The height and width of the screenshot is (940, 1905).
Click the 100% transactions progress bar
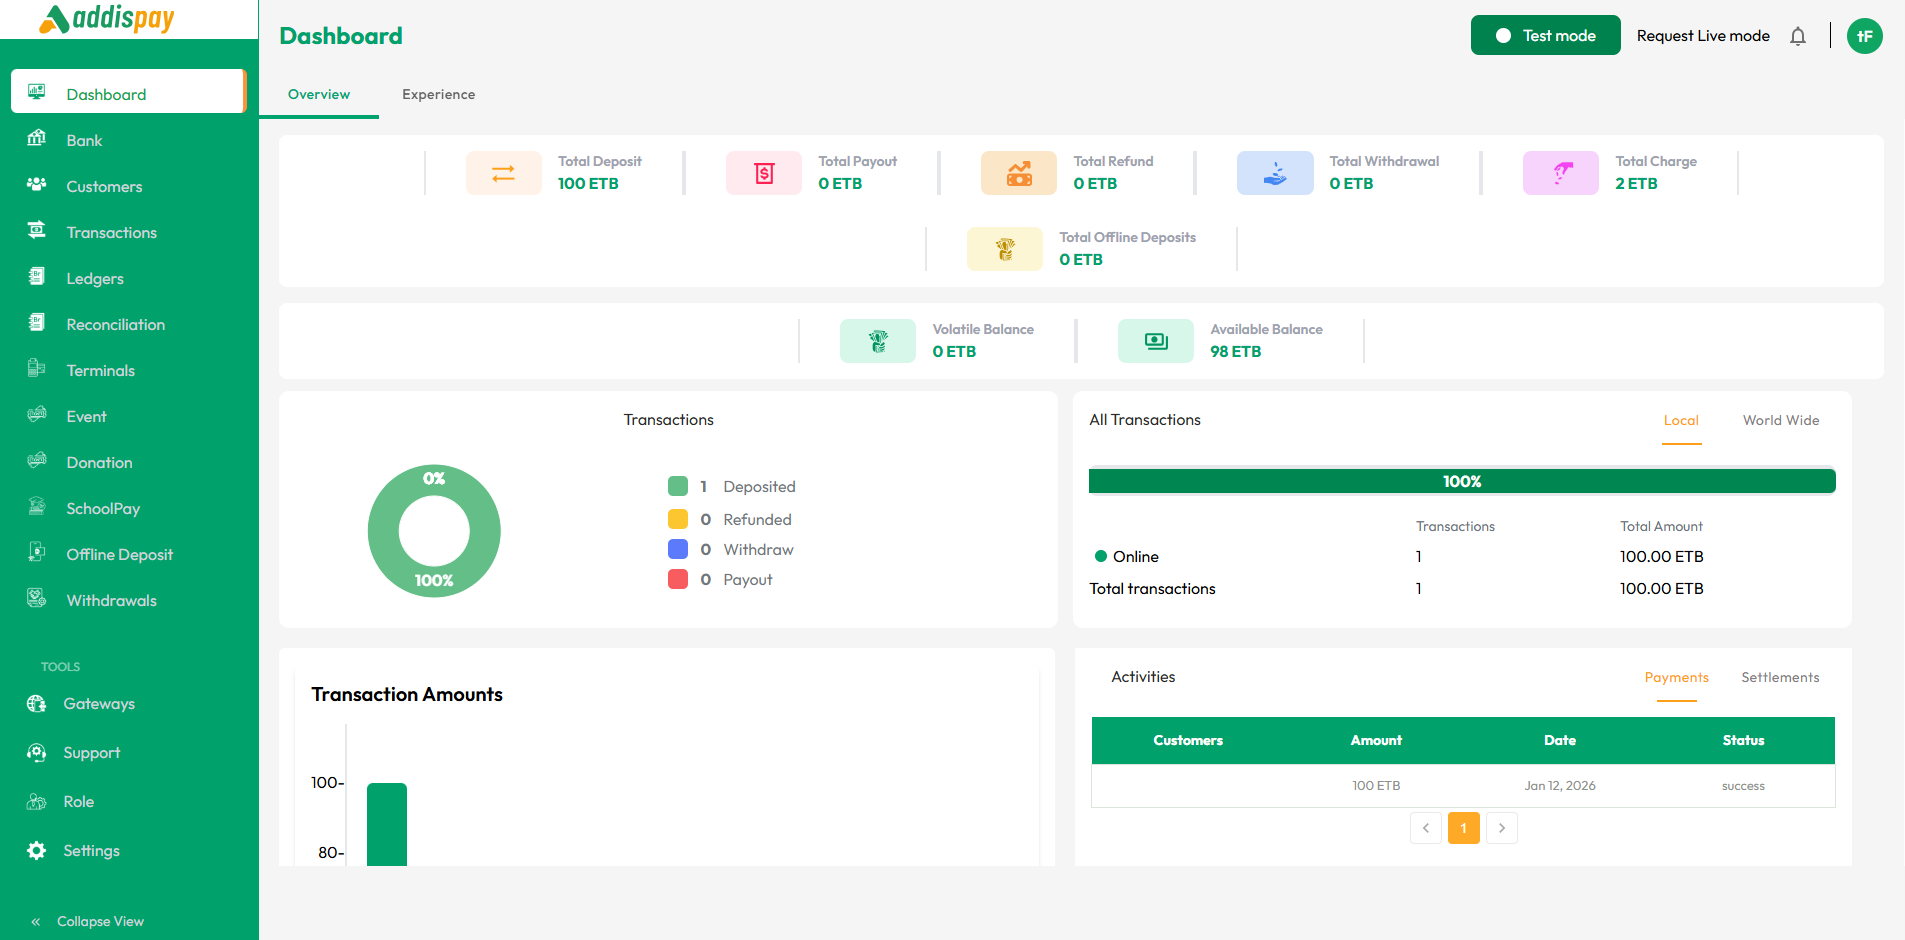point(1462,481)
